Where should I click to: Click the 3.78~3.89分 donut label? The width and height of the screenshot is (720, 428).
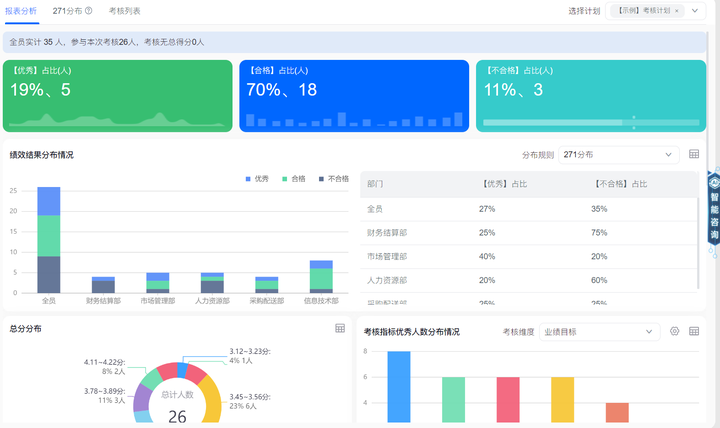[x=104, y=395]
